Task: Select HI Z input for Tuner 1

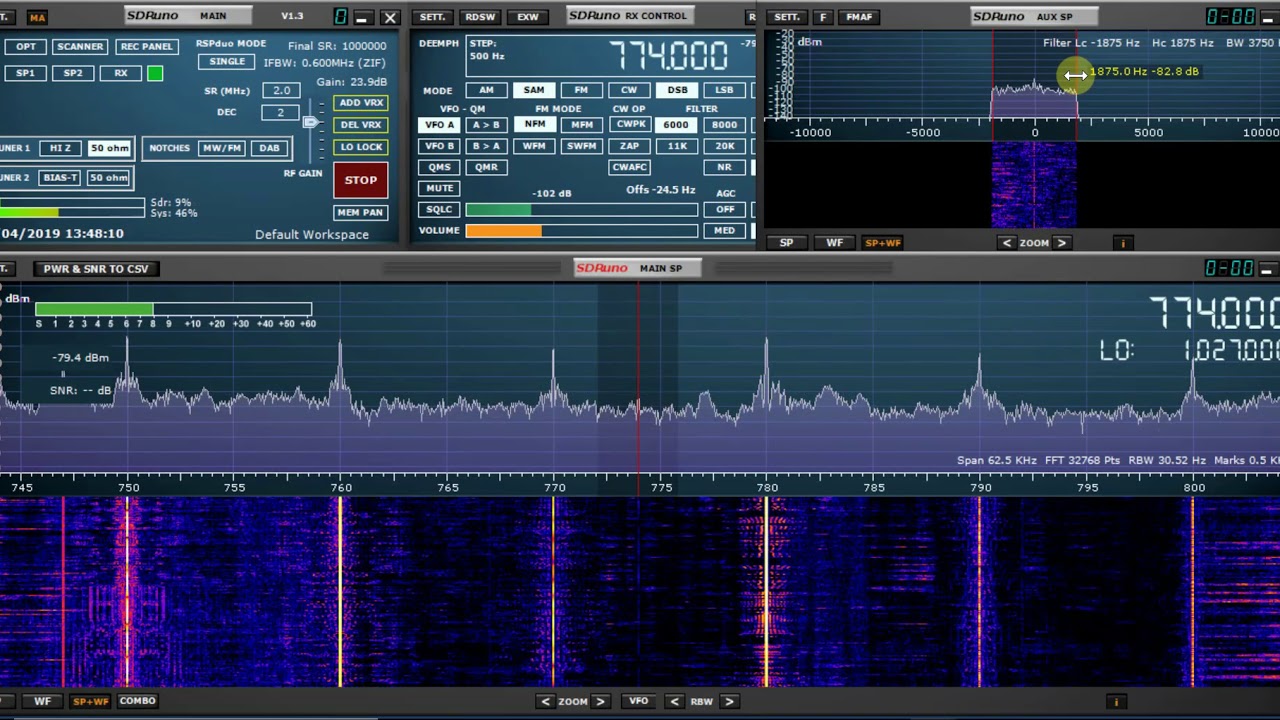Action: click(60, 148)
